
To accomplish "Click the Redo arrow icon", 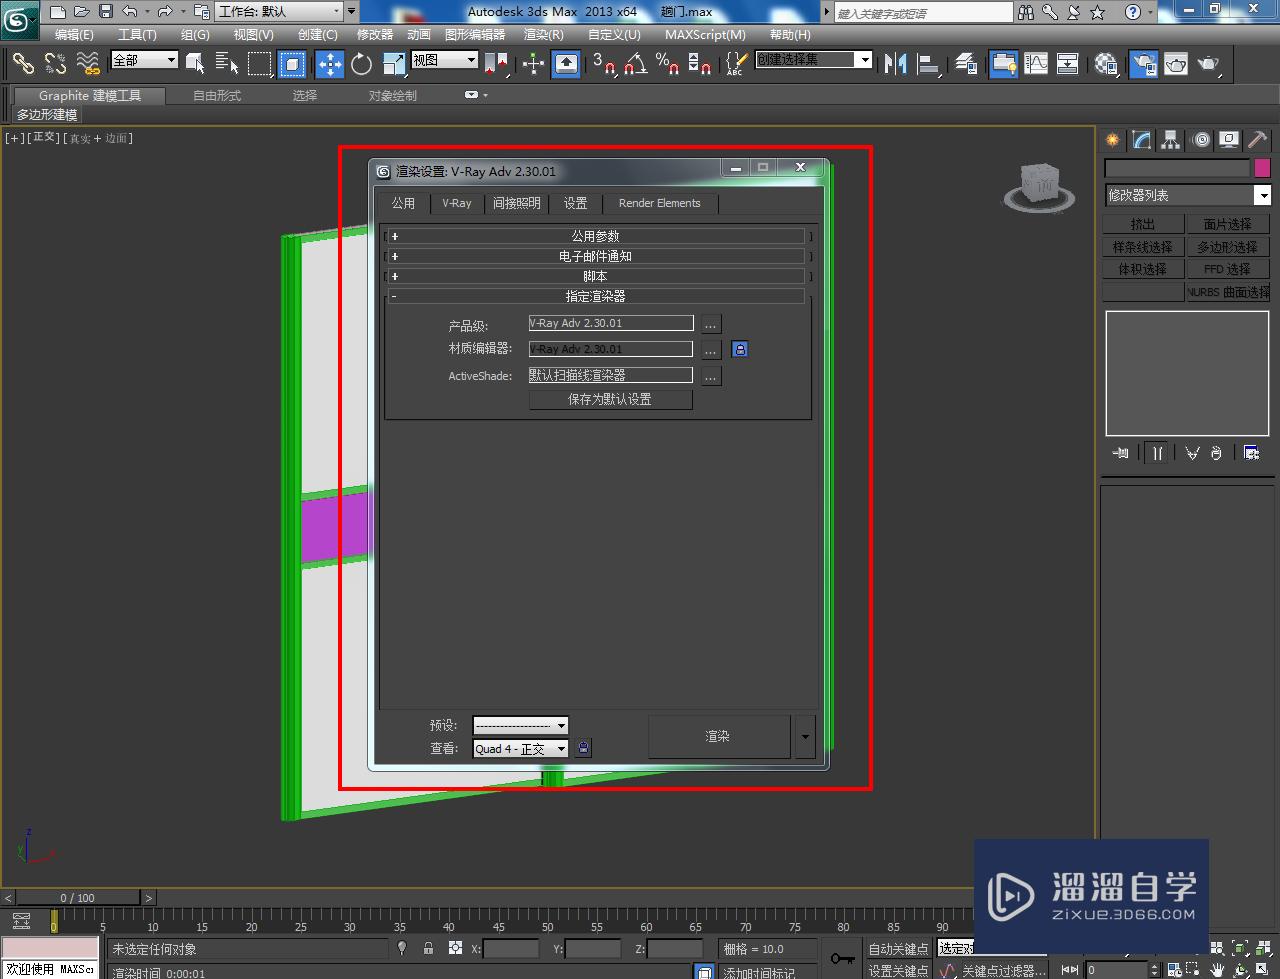I will click(x=166, y=12).
